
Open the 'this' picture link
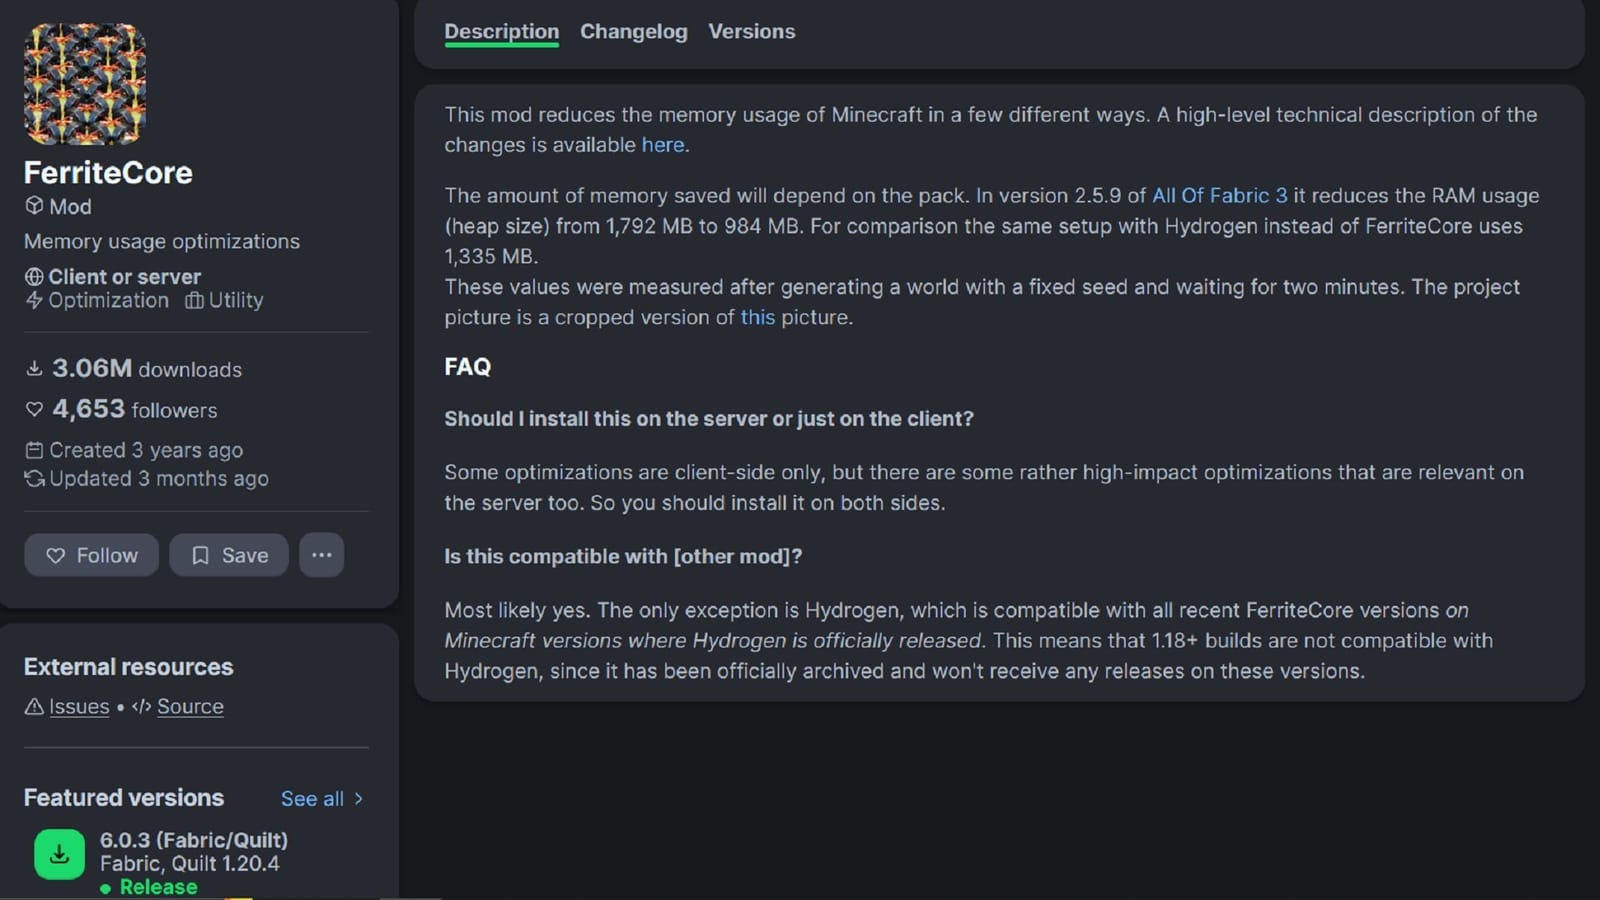pos(757,317)
